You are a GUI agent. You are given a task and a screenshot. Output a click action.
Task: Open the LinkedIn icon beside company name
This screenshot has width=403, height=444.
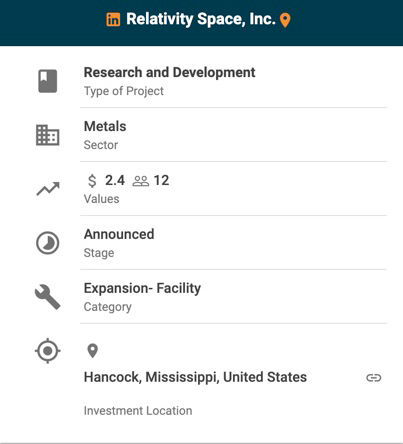tap(113, 19)
